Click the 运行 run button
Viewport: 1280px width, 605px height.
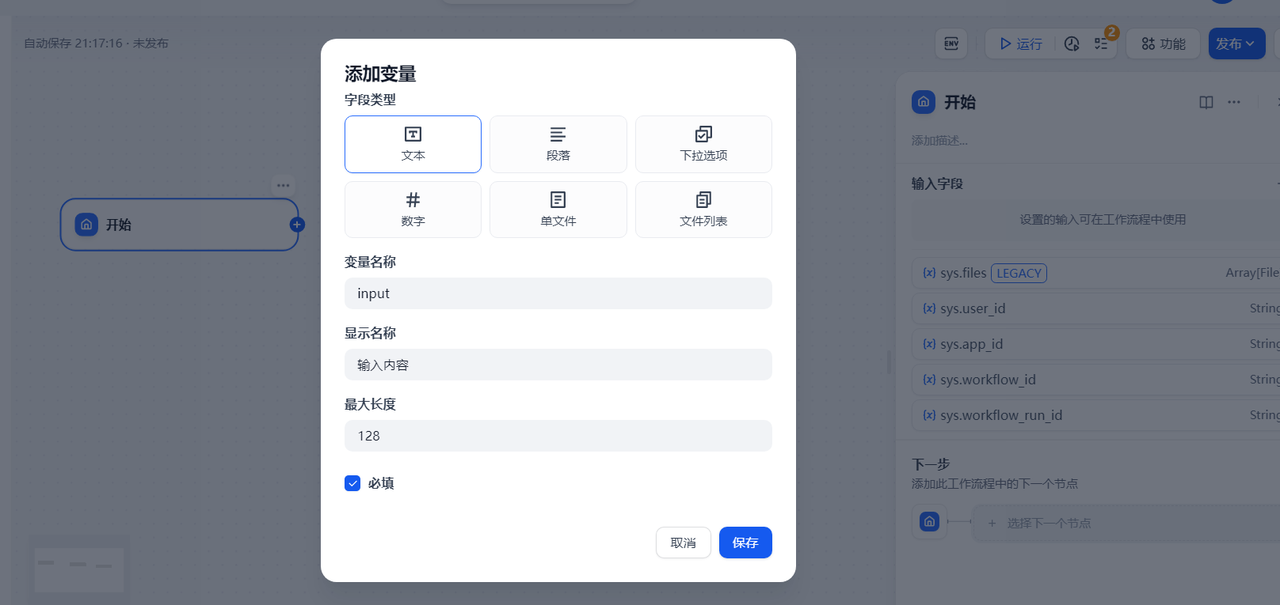[x=1020, y=44]
